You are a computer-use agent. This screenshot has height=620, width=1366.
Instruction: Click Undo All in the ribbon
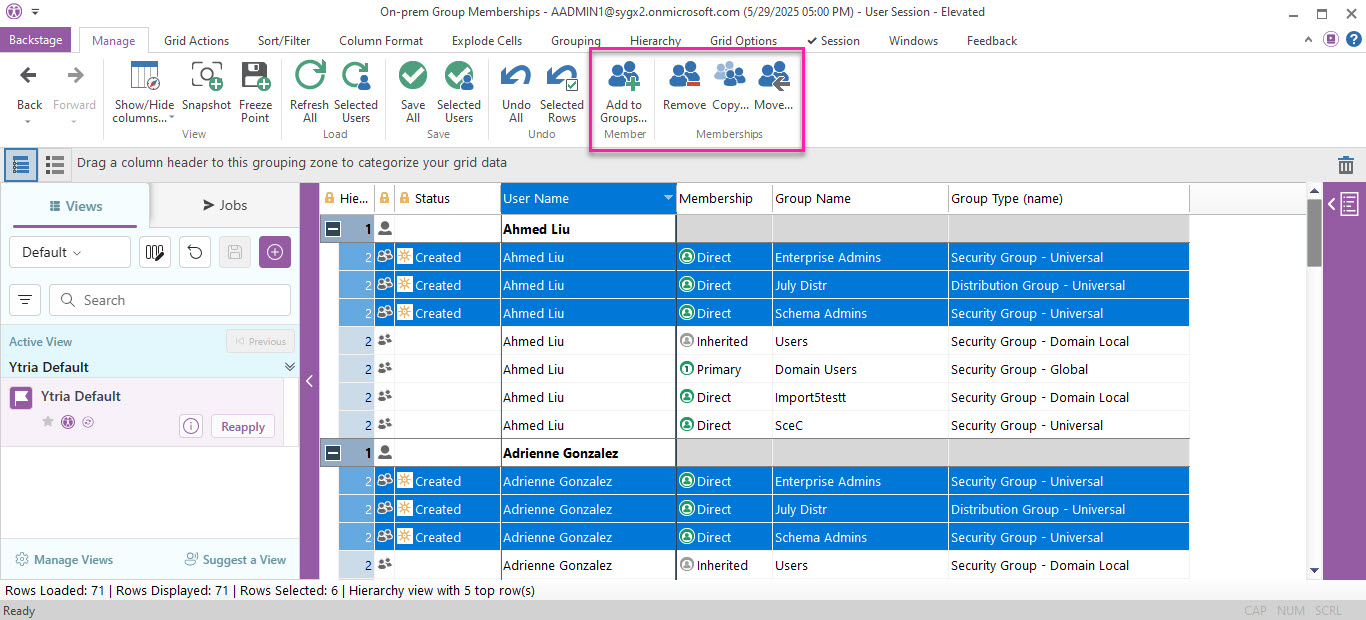(x=516, y=78)
